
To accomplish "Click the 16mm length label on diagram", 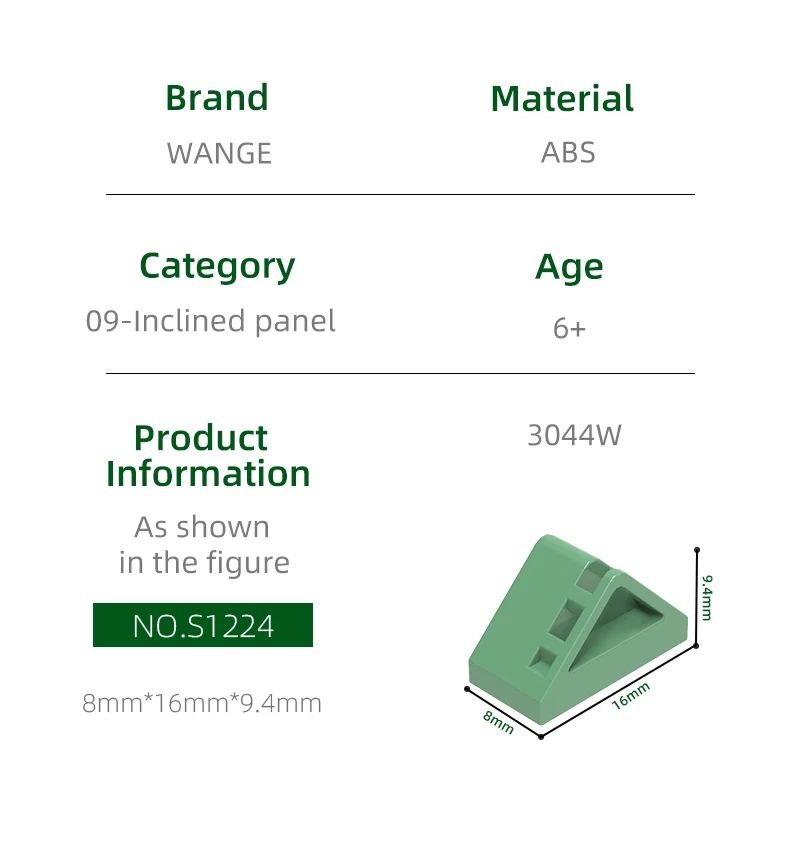I will [x=630, y=694].
